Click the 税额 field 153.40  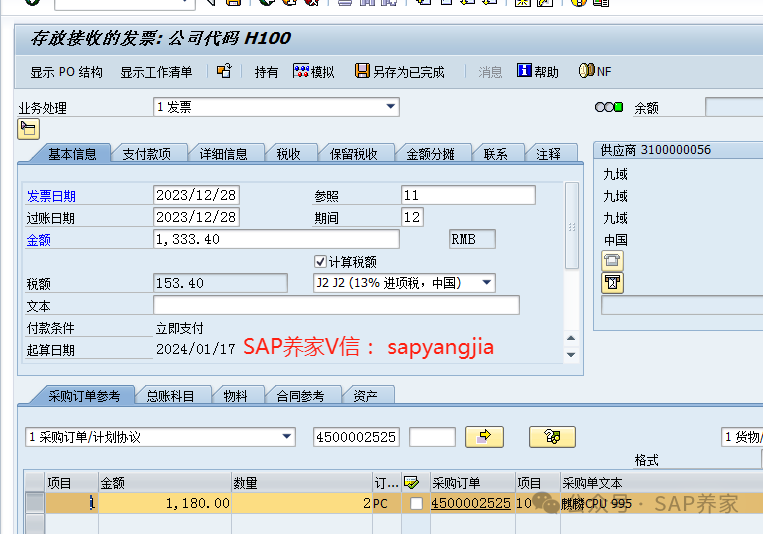click(x=220, y=283)
